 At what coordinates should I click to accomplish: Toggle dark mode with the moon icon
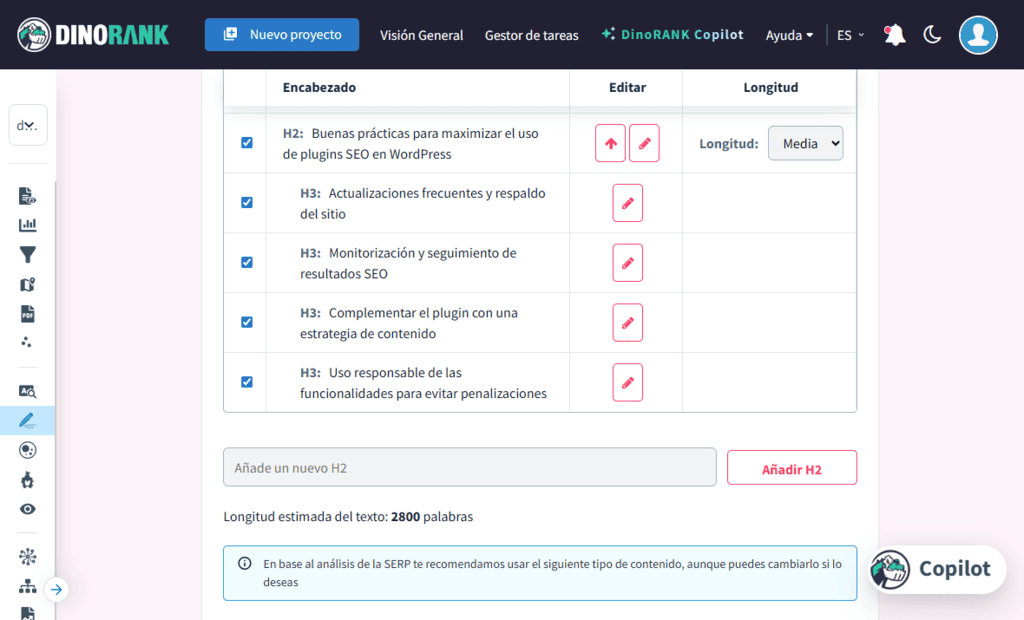932,33
